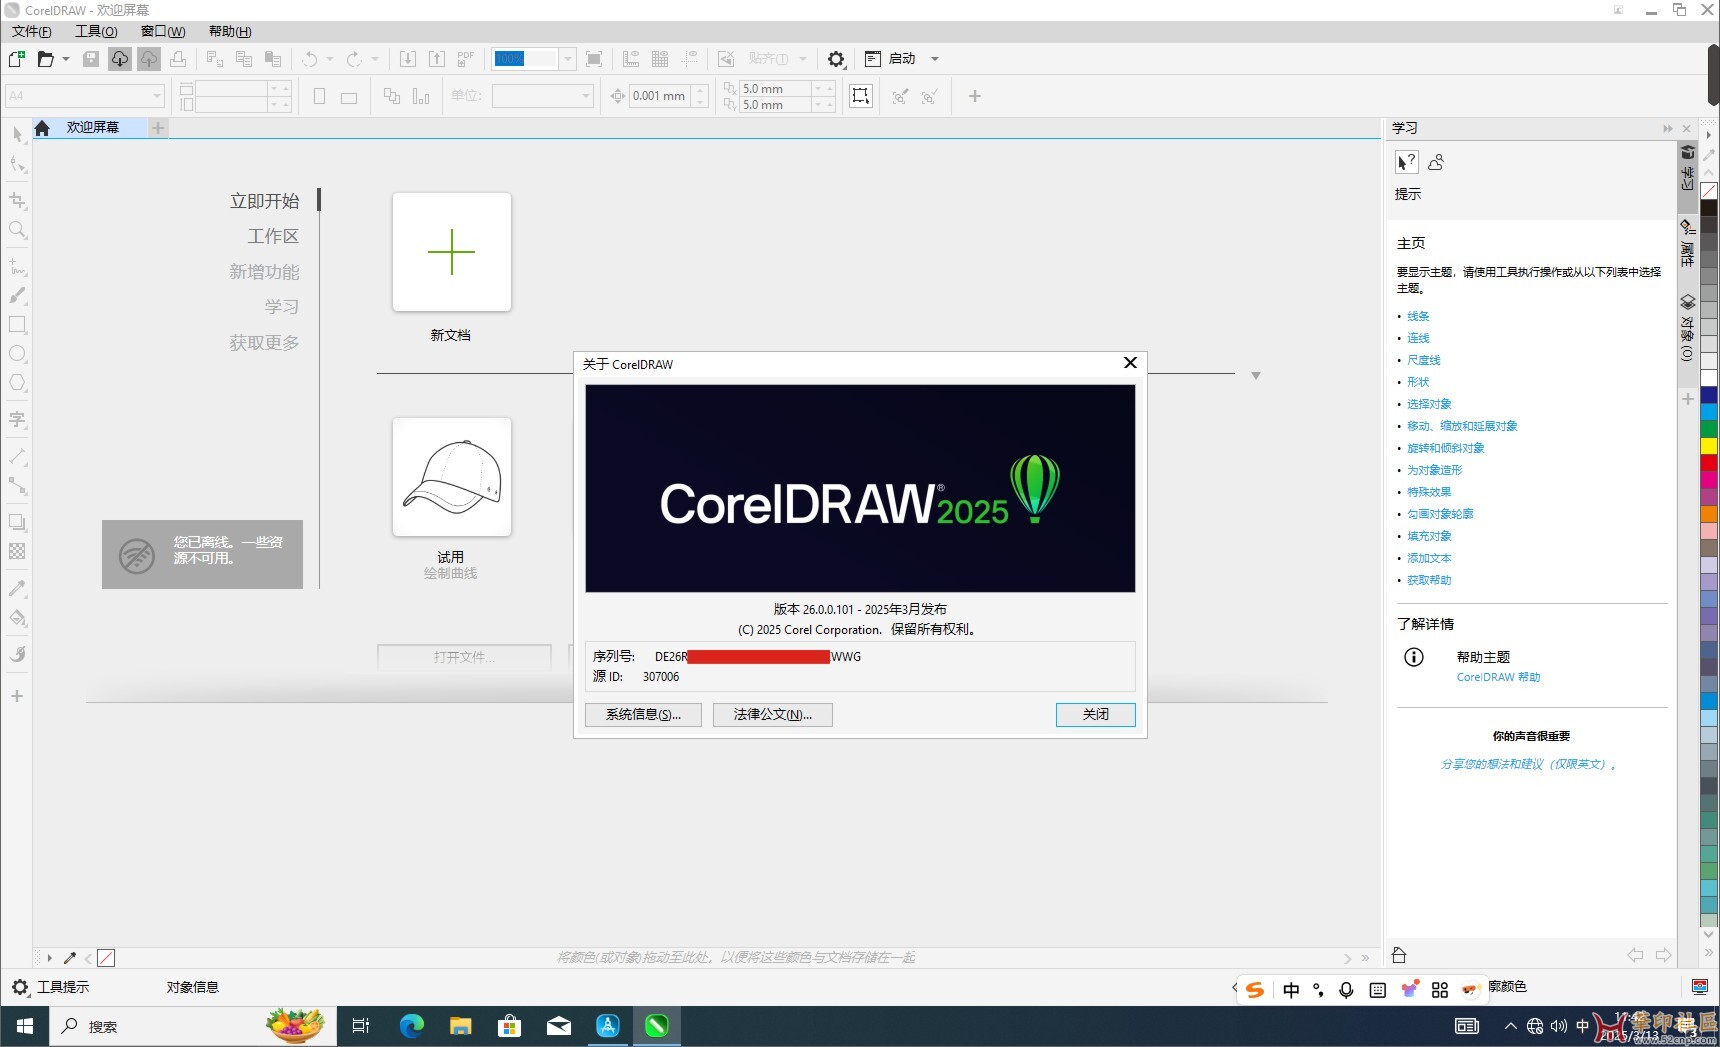Click the 法律公文(N)... button

click(773, 714)
